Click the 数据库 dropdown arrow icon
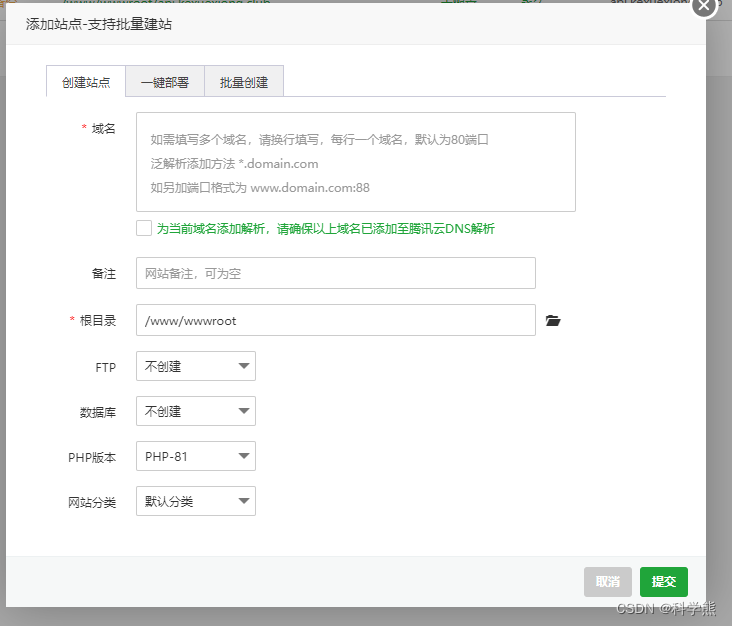This screenshot has height=626, width=732. [244, 411]
